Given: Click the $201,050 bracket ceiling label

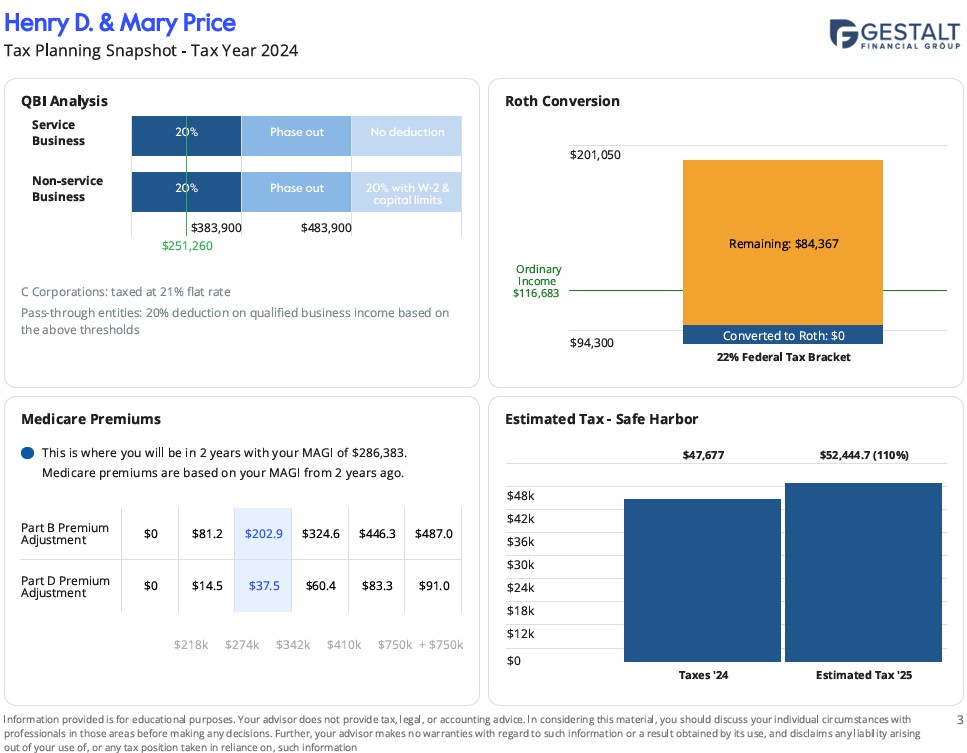Looking at the screenshot, I should [x=595, y=155].
